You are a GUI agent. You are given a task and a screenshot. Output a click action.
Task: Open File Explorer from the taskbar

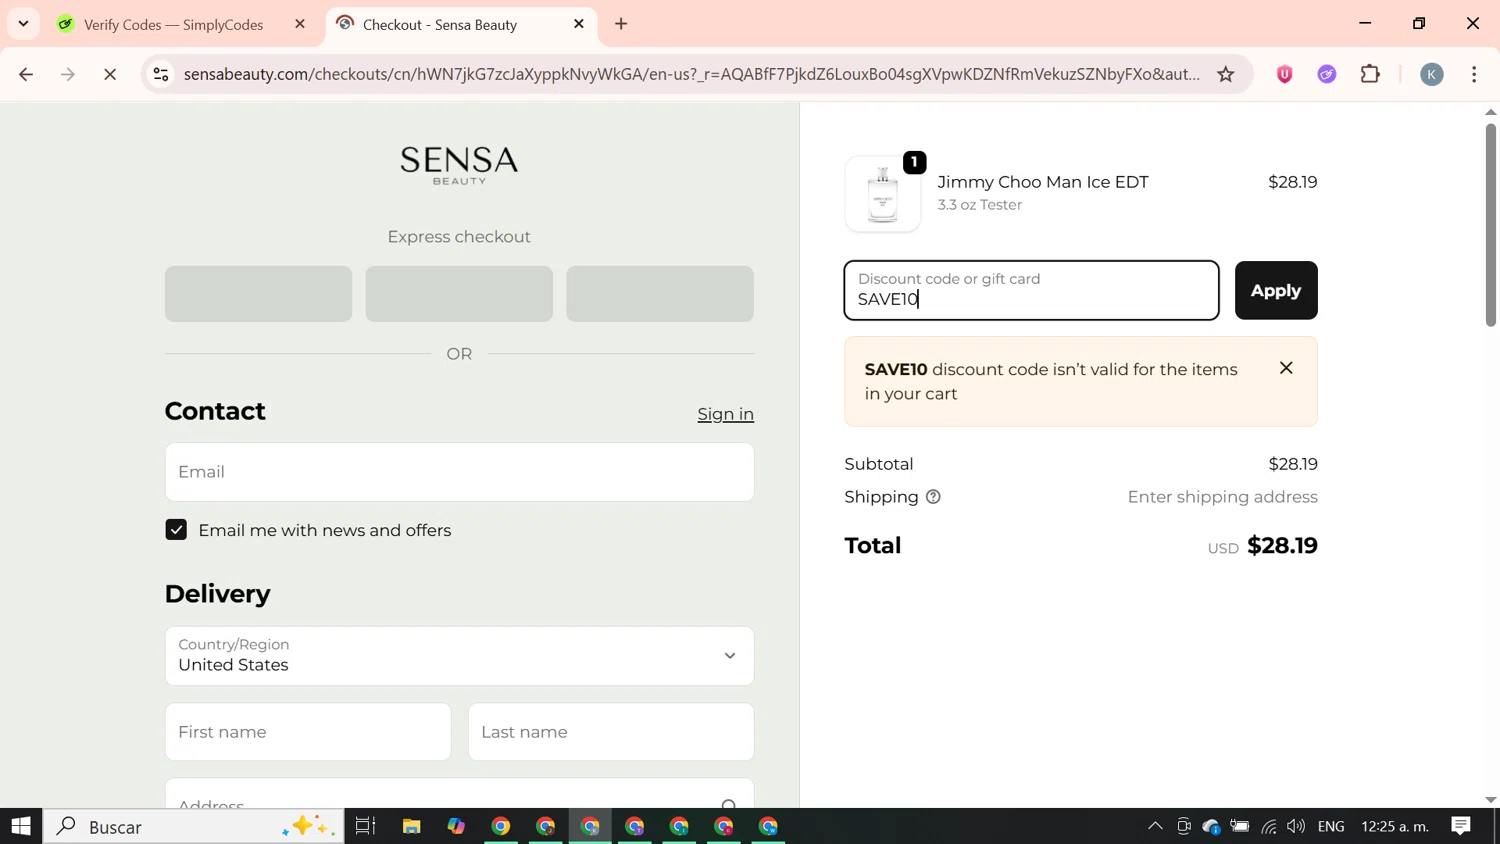pyautogui.click(x=411, y=826)
